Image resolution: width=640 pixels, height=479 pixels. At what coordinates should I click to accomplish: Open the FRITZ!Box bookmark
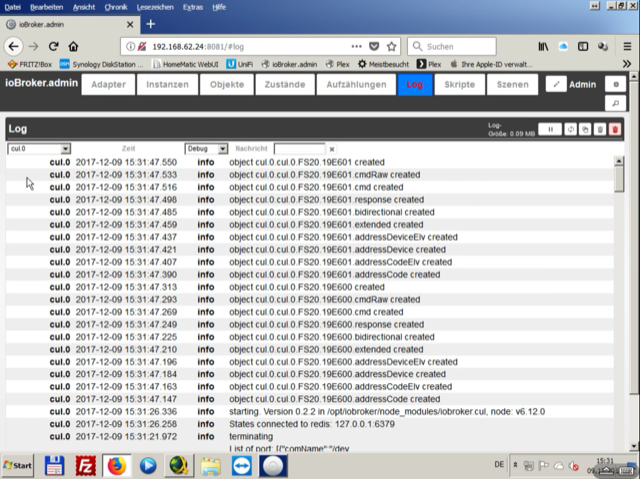coord(30,64)
